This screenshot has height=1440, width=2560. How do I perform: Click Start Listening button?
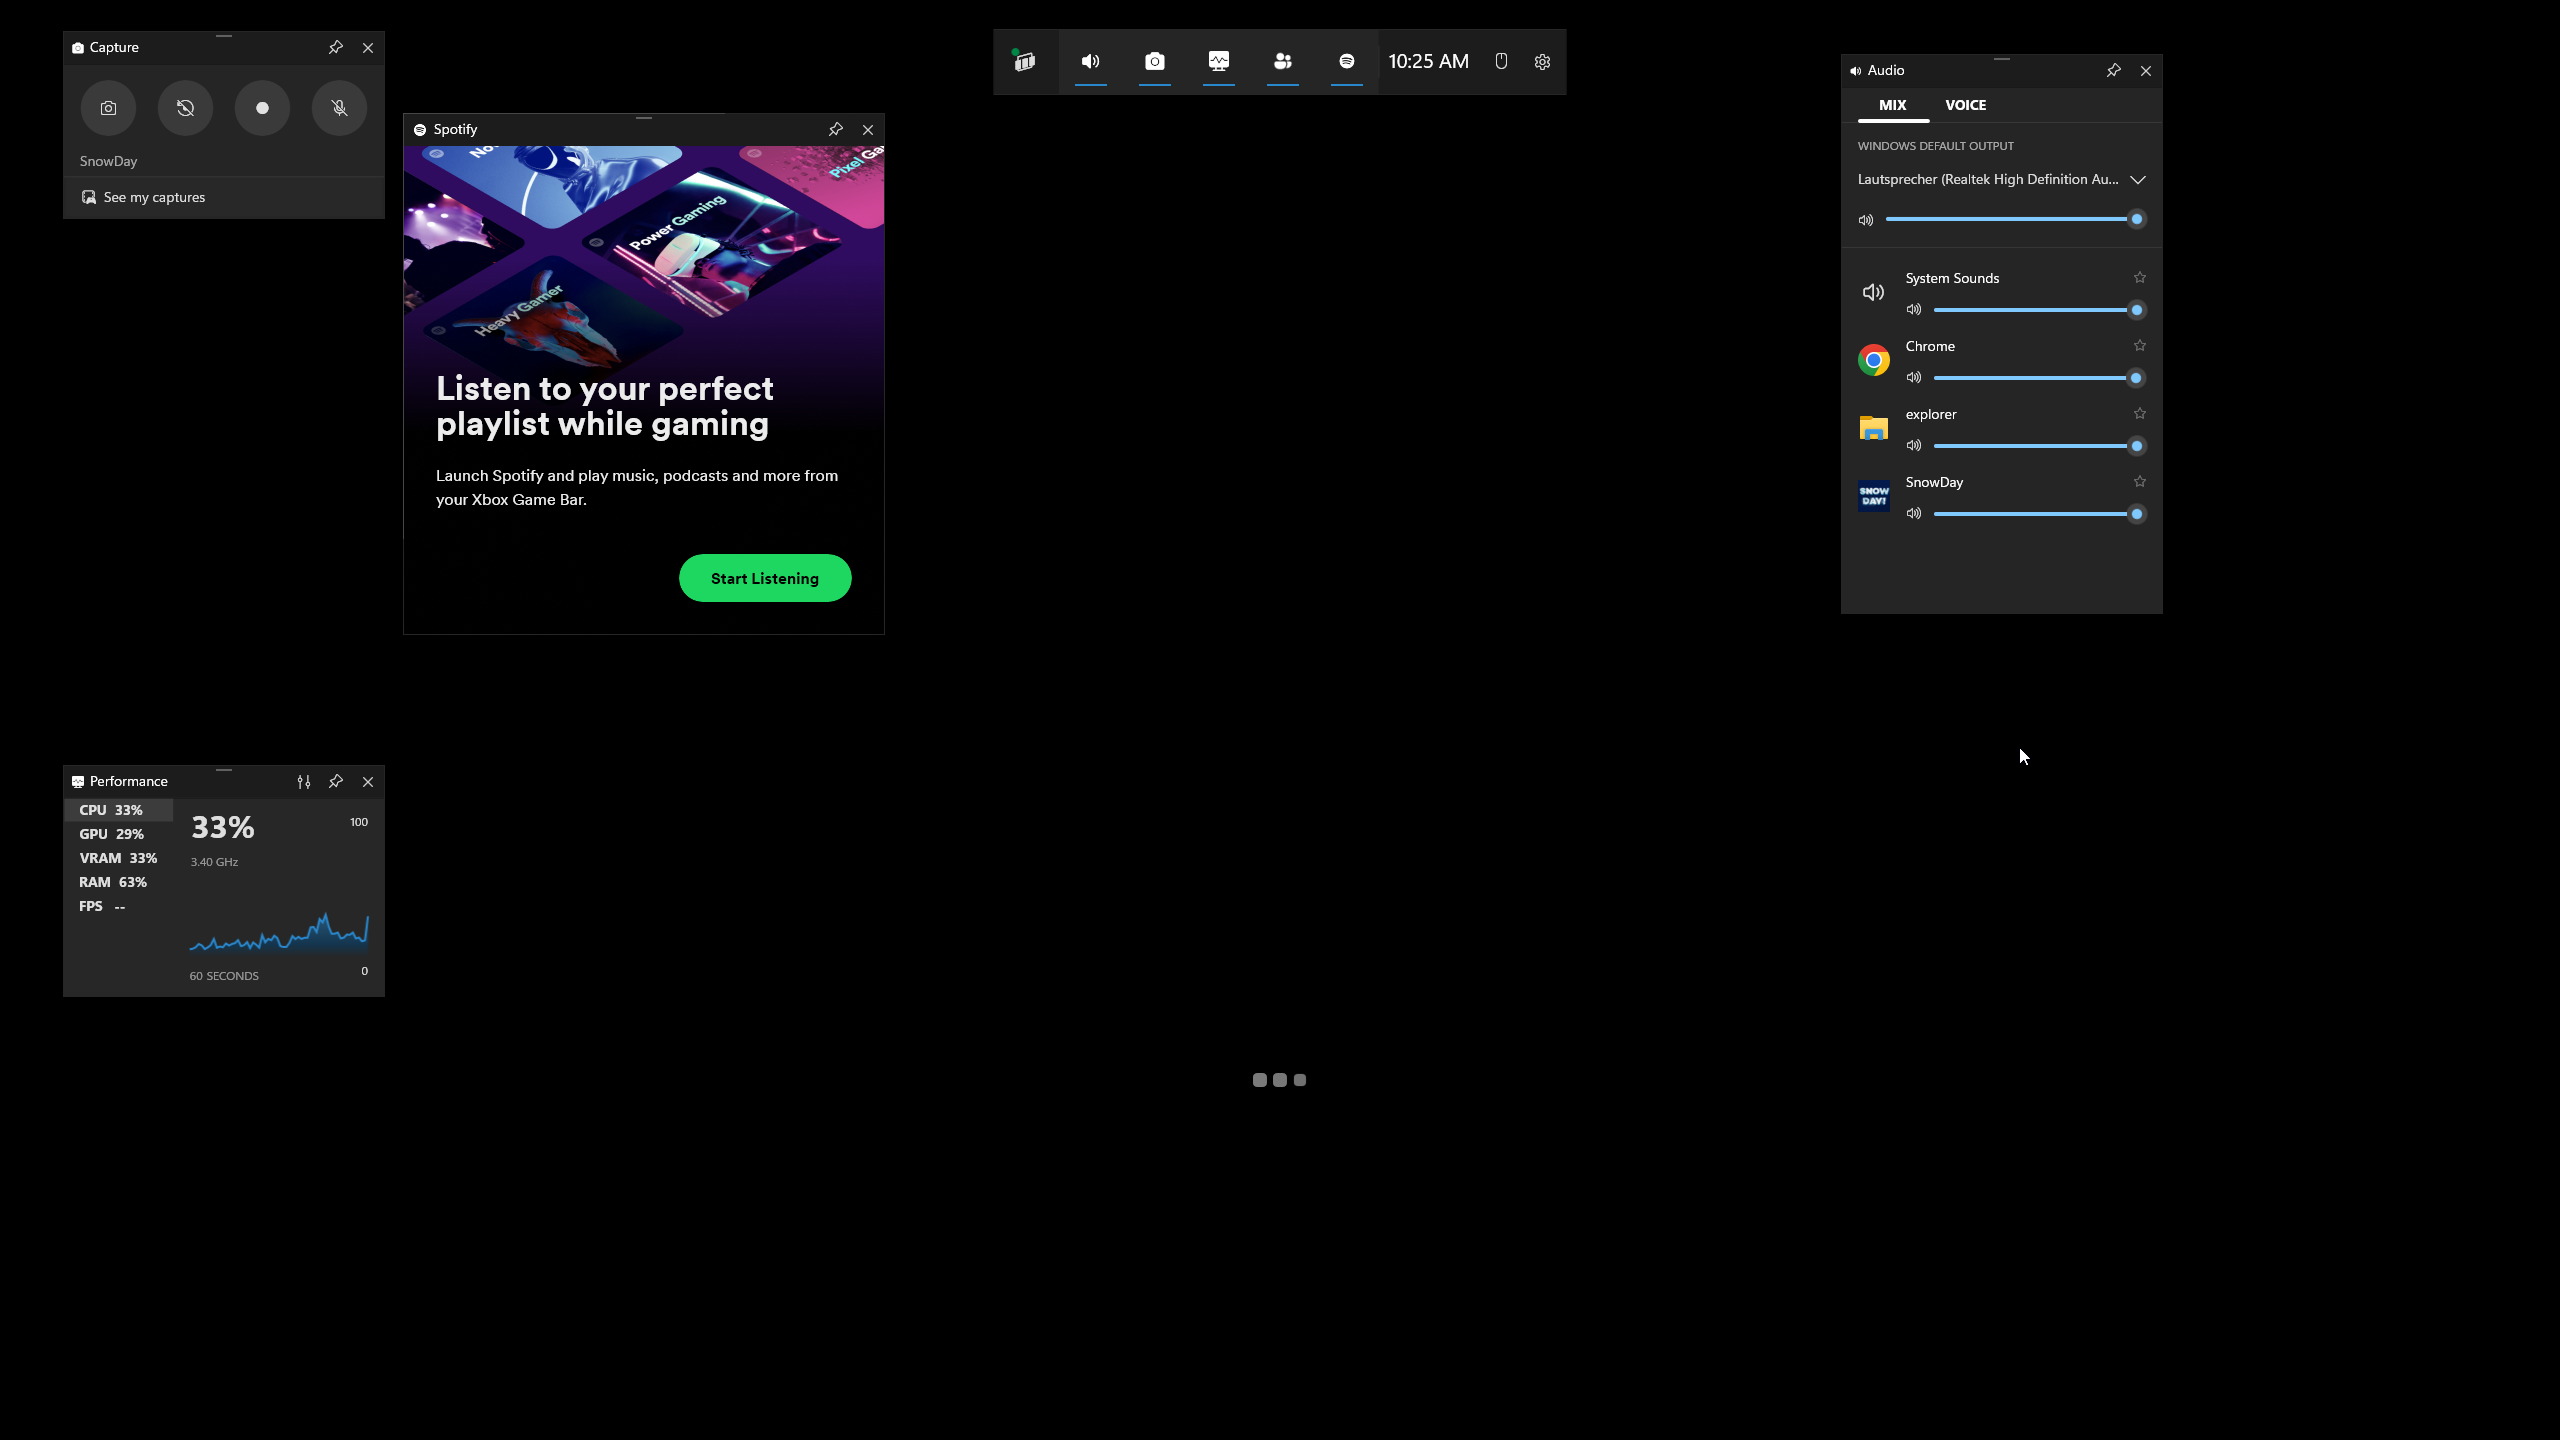pyautogui.click(x=765, y=578)
